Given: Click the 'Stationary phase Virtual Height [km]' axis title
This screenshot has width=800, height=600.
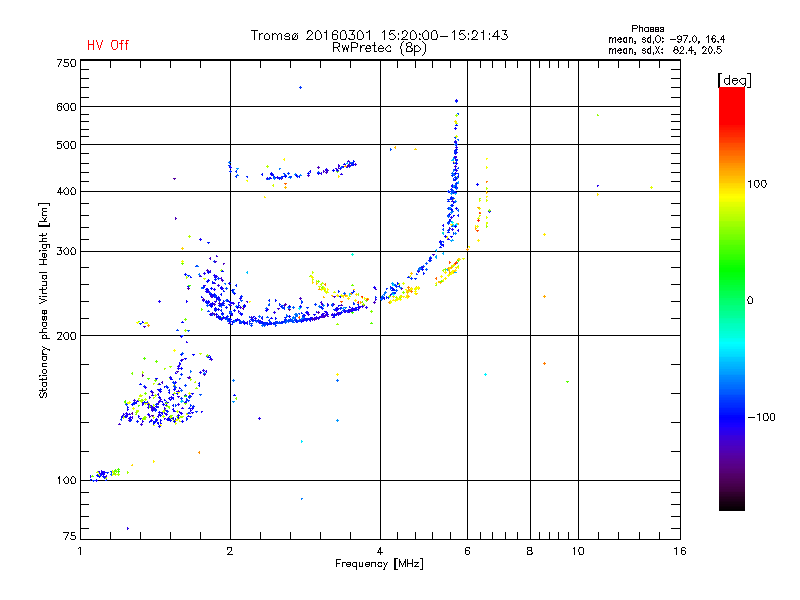Looking at the screenshot, I should coord(43,300).
